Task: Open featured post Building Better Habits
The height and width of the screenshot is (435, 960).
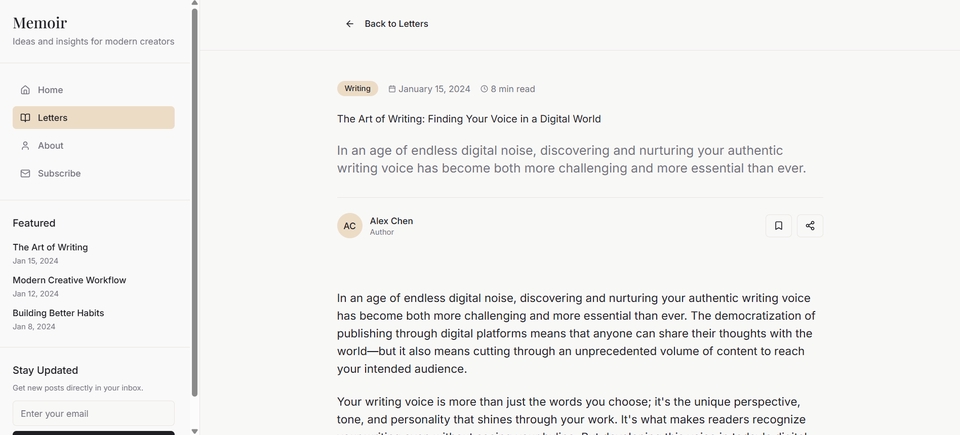Action: (58, 313)
